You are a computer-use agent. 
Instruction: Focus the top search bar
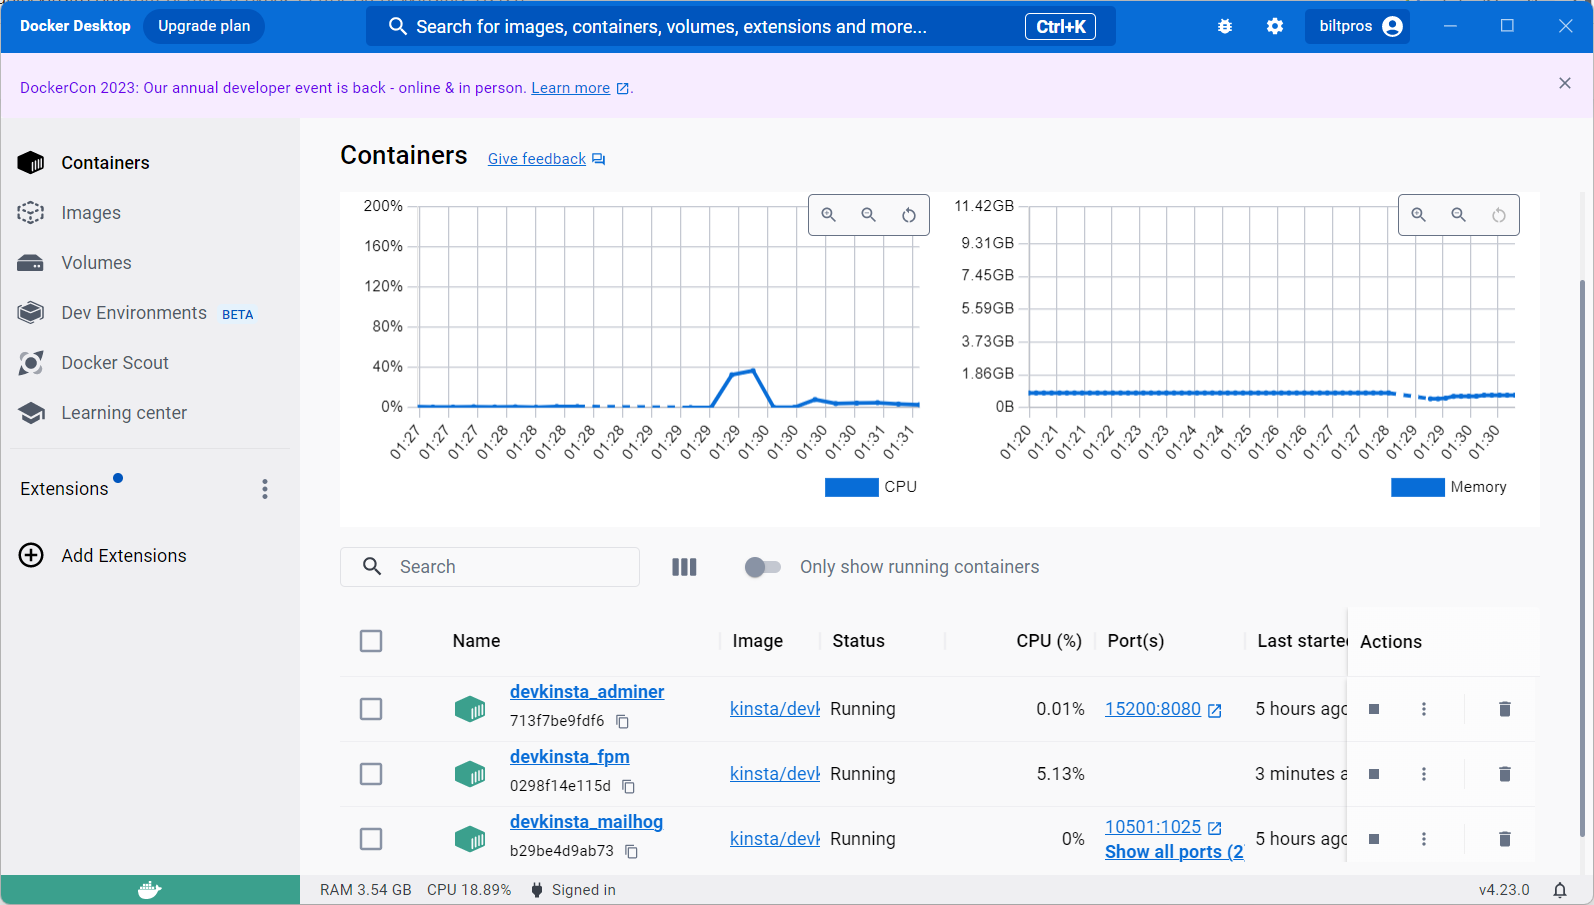pos(740,27)
